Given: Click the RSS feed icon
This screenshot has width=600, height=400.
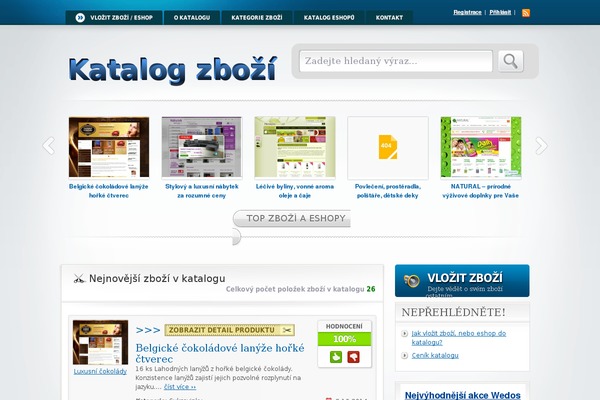Looking at the screenshot, I should pos(526,13).
